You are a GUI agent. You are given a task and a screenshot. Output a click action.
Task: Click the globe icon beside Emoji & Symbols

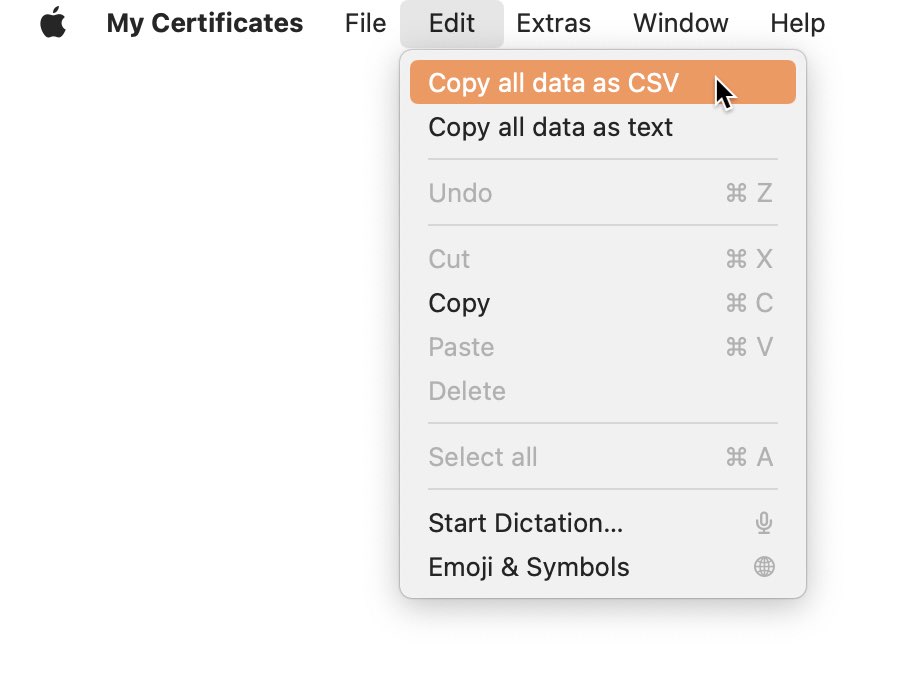click(764, 567)
